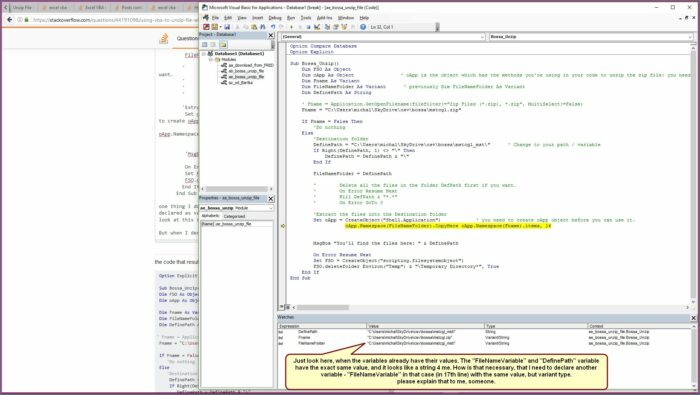Toggle the Design Mode toolbar icon

coord(317,27)
